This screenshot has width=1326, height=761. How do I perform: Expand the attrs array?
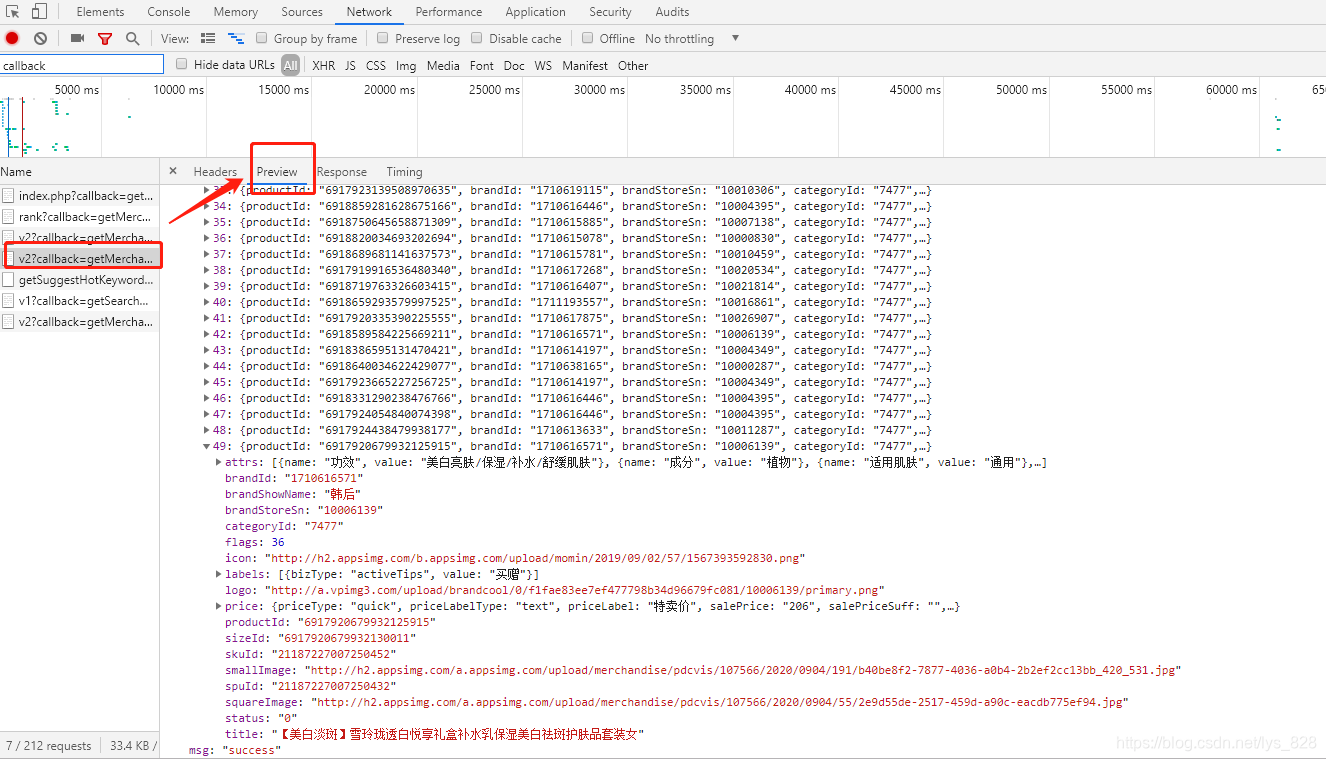pyautogui.click(x=219, y=462)
